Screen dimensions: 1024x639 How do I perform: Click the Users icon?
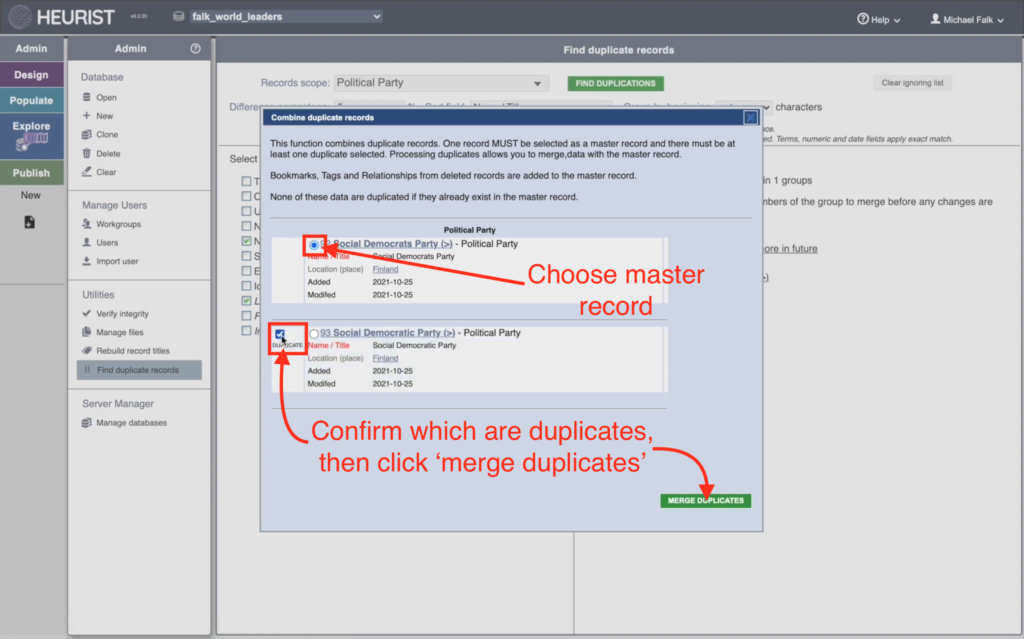coord(86,242)
